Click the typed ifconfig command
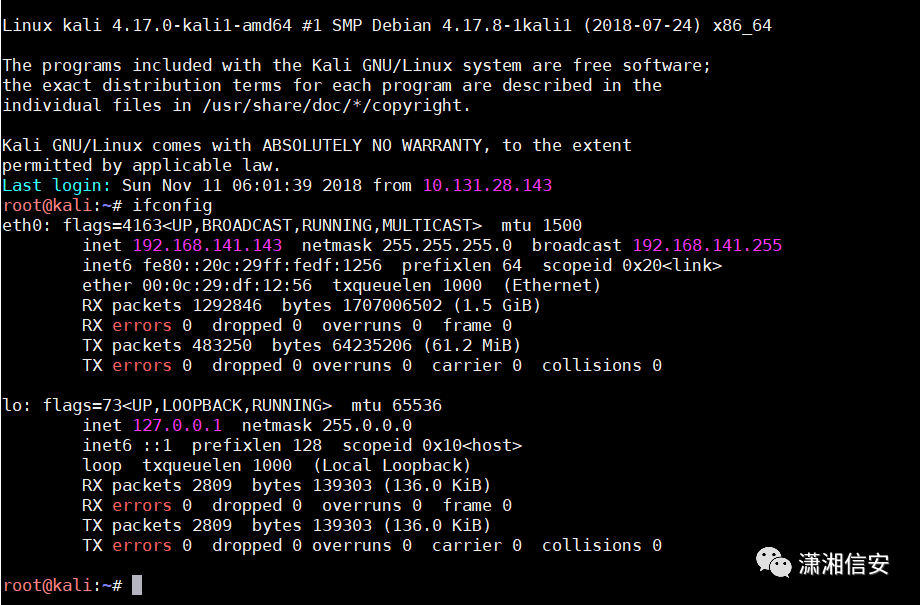The height and width of the screenshot is (605, 920). coord(172,205)
